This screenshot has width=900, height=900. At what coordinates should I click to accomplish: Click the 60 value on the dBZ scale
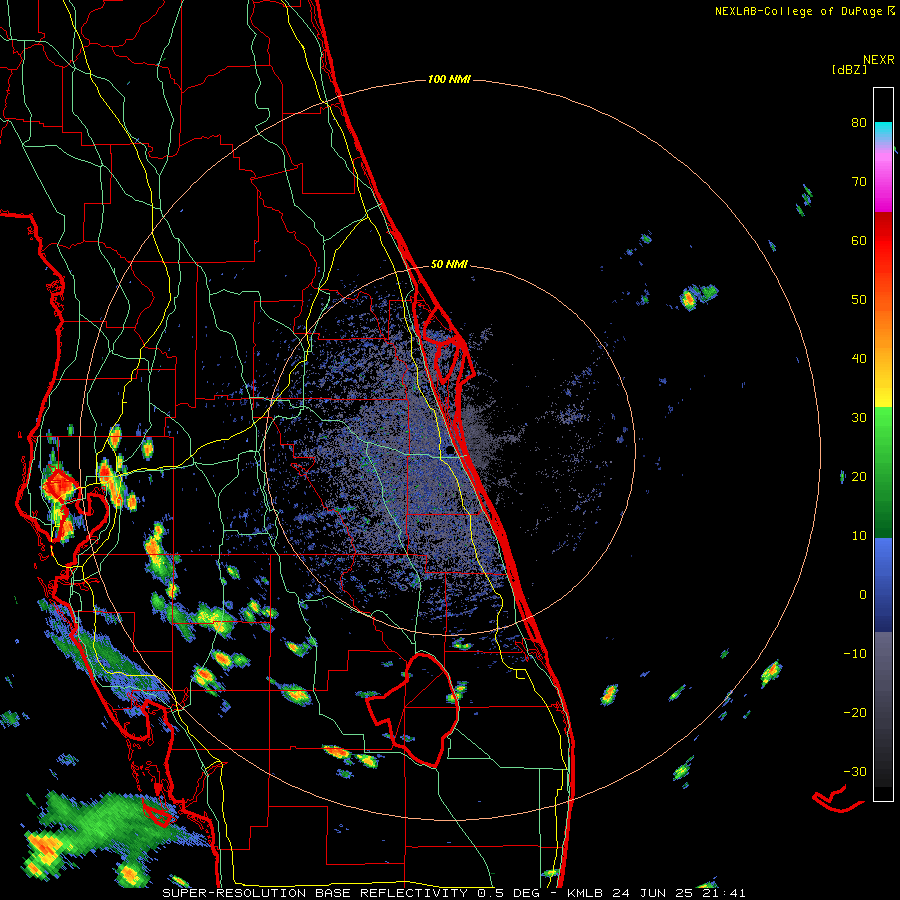click(859, 240)
